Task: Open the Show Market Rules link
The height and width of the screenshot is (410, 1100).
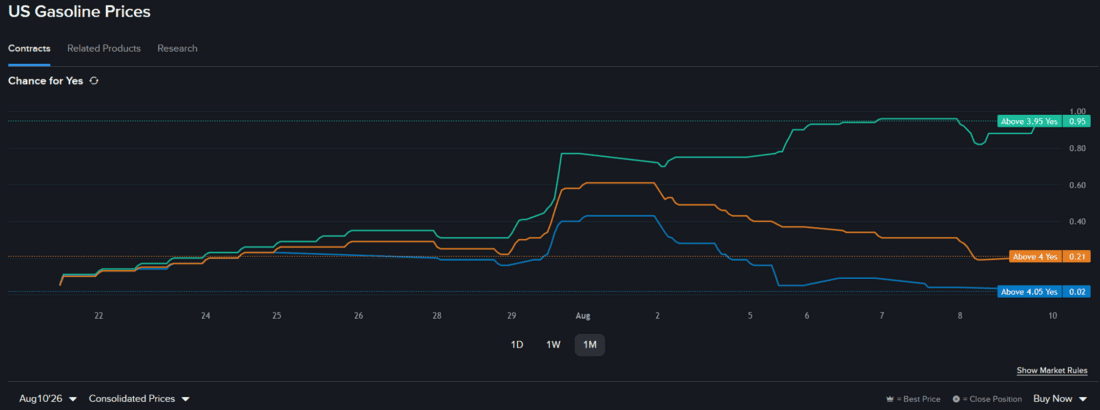Action: click(x=1052, y=371)
